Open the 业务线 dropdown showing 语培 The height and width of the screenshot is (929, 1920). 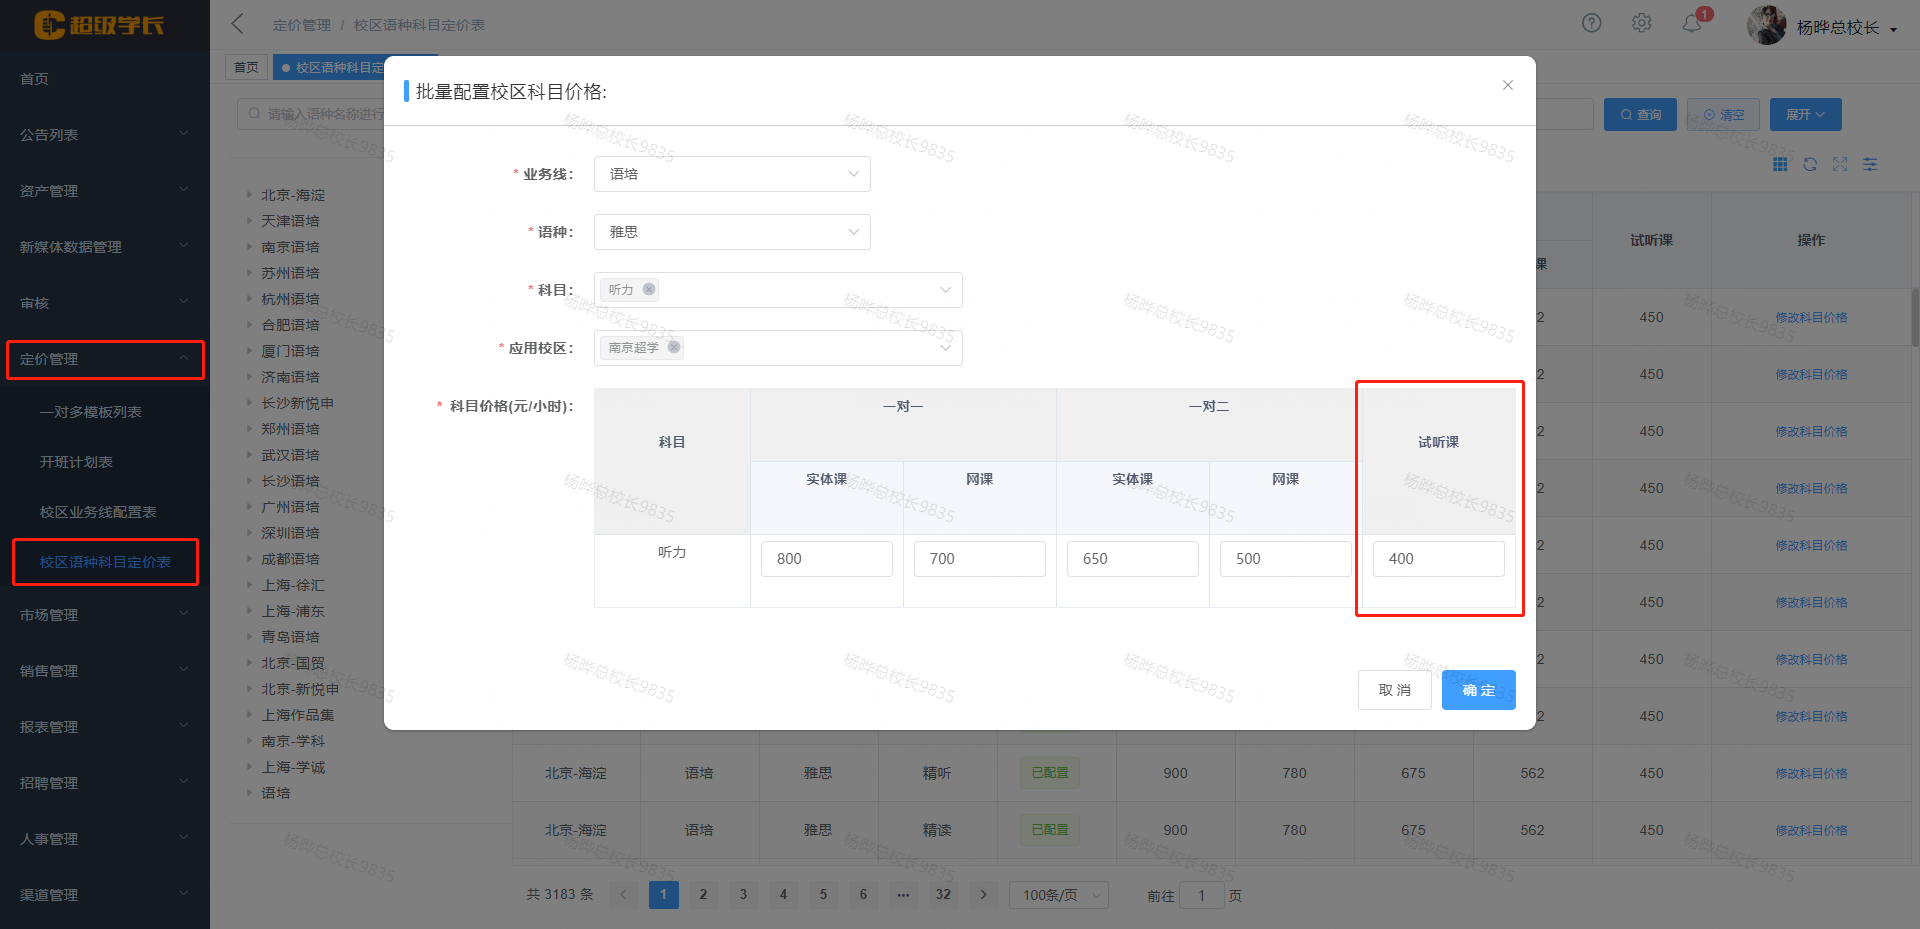[x=731, y=173]
